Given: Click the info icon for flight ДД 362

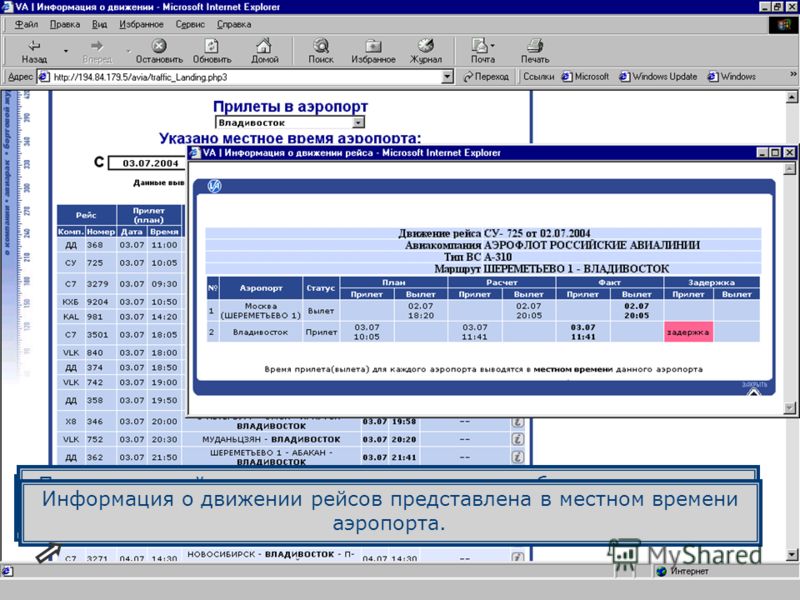Looking at the screenshot, I should coord(517,457).
